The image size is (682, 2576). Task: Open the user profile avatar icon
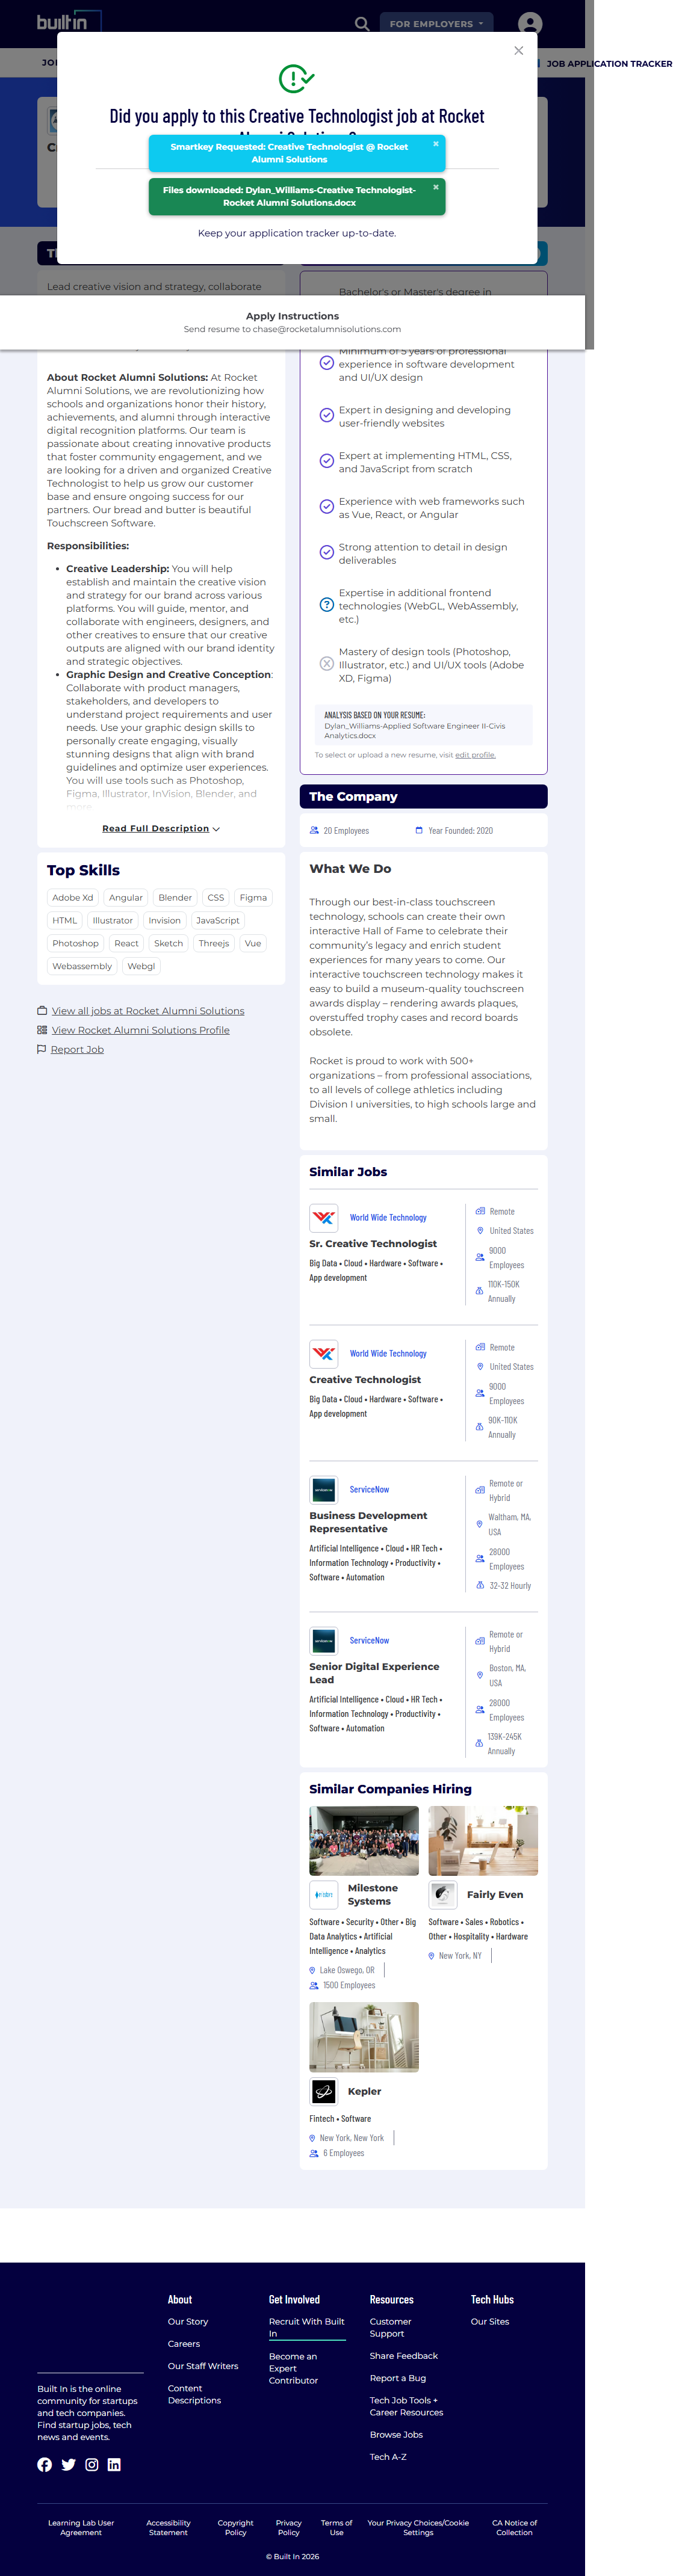[x=530, y=23]
